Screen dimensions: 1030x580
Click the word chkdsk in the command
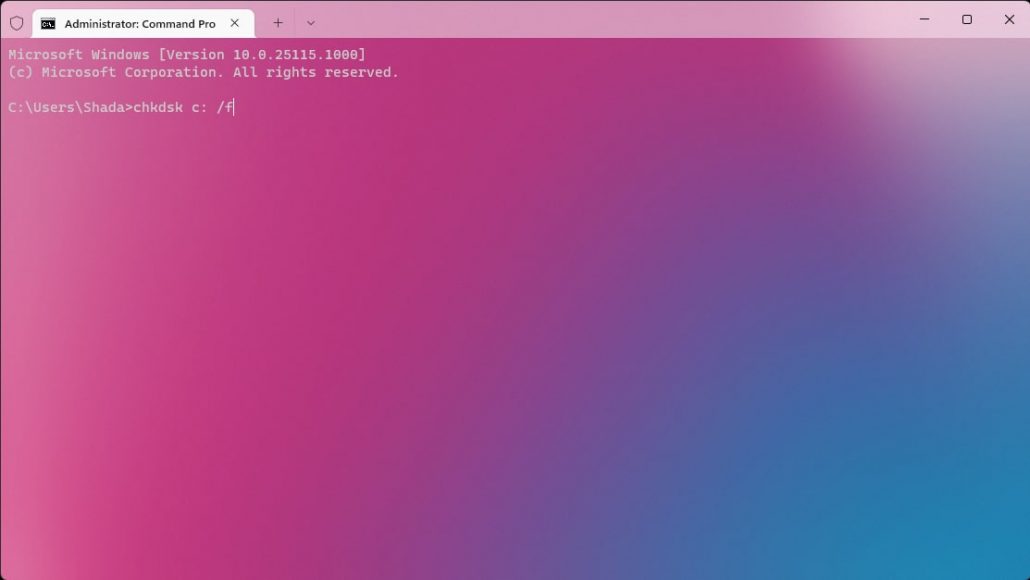158,107
